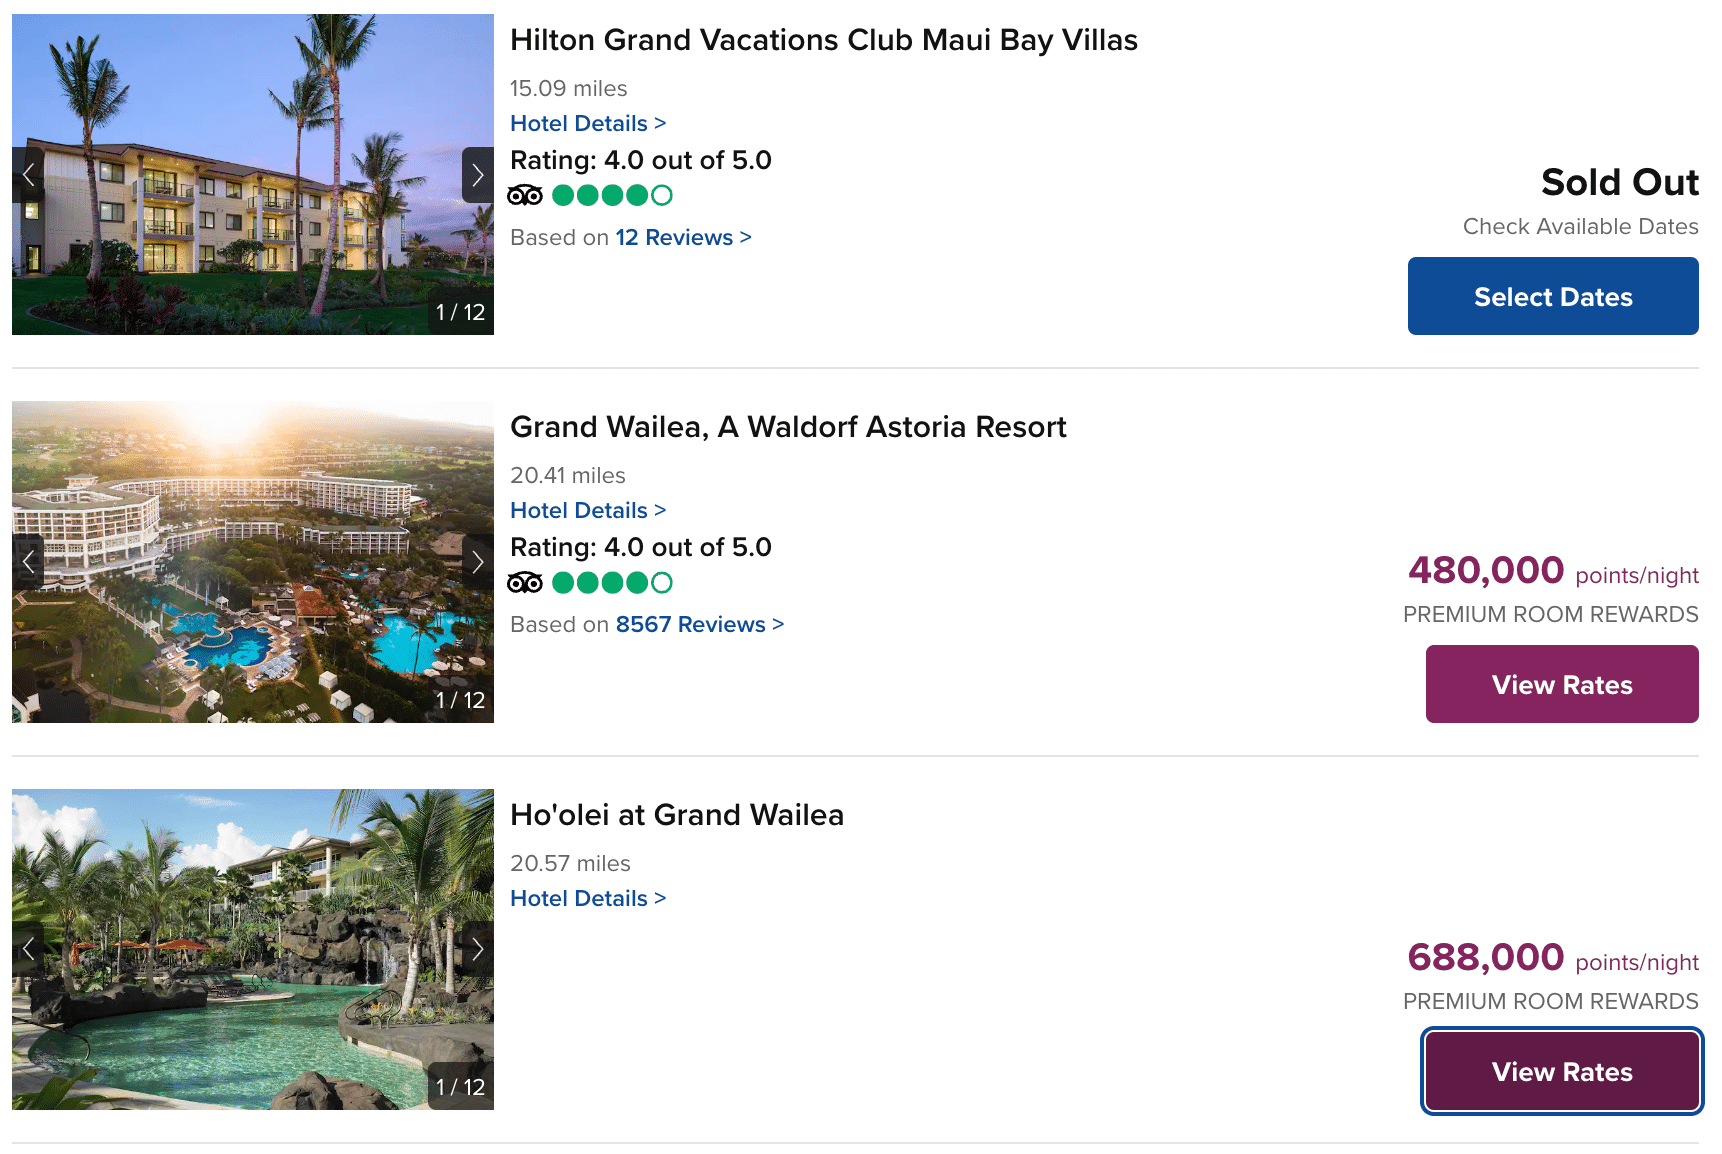The image size is (1722, 1154).
Task: Go to previous Grand Wailea Waldorf photo
Action: [x=28, y=562]
